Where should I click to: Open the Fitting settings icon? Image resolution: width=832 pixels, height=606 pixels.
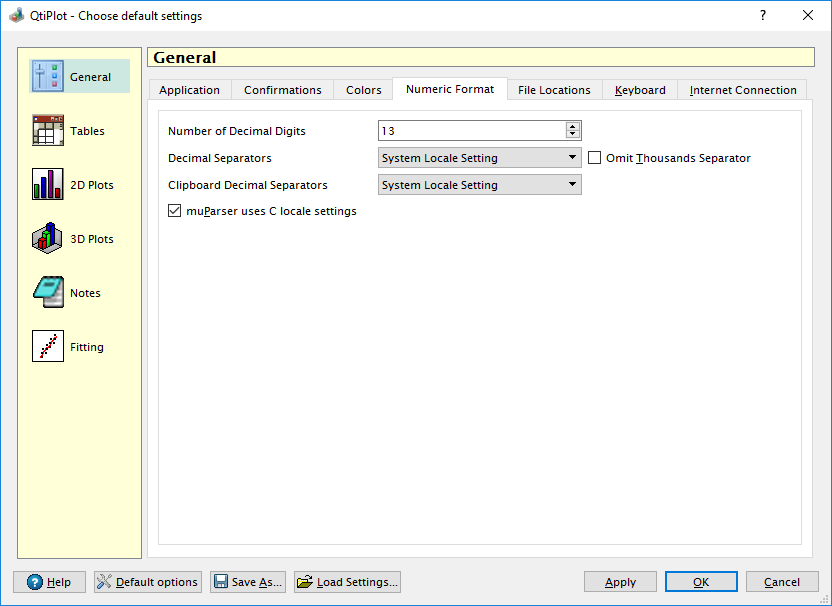point(48,347)
